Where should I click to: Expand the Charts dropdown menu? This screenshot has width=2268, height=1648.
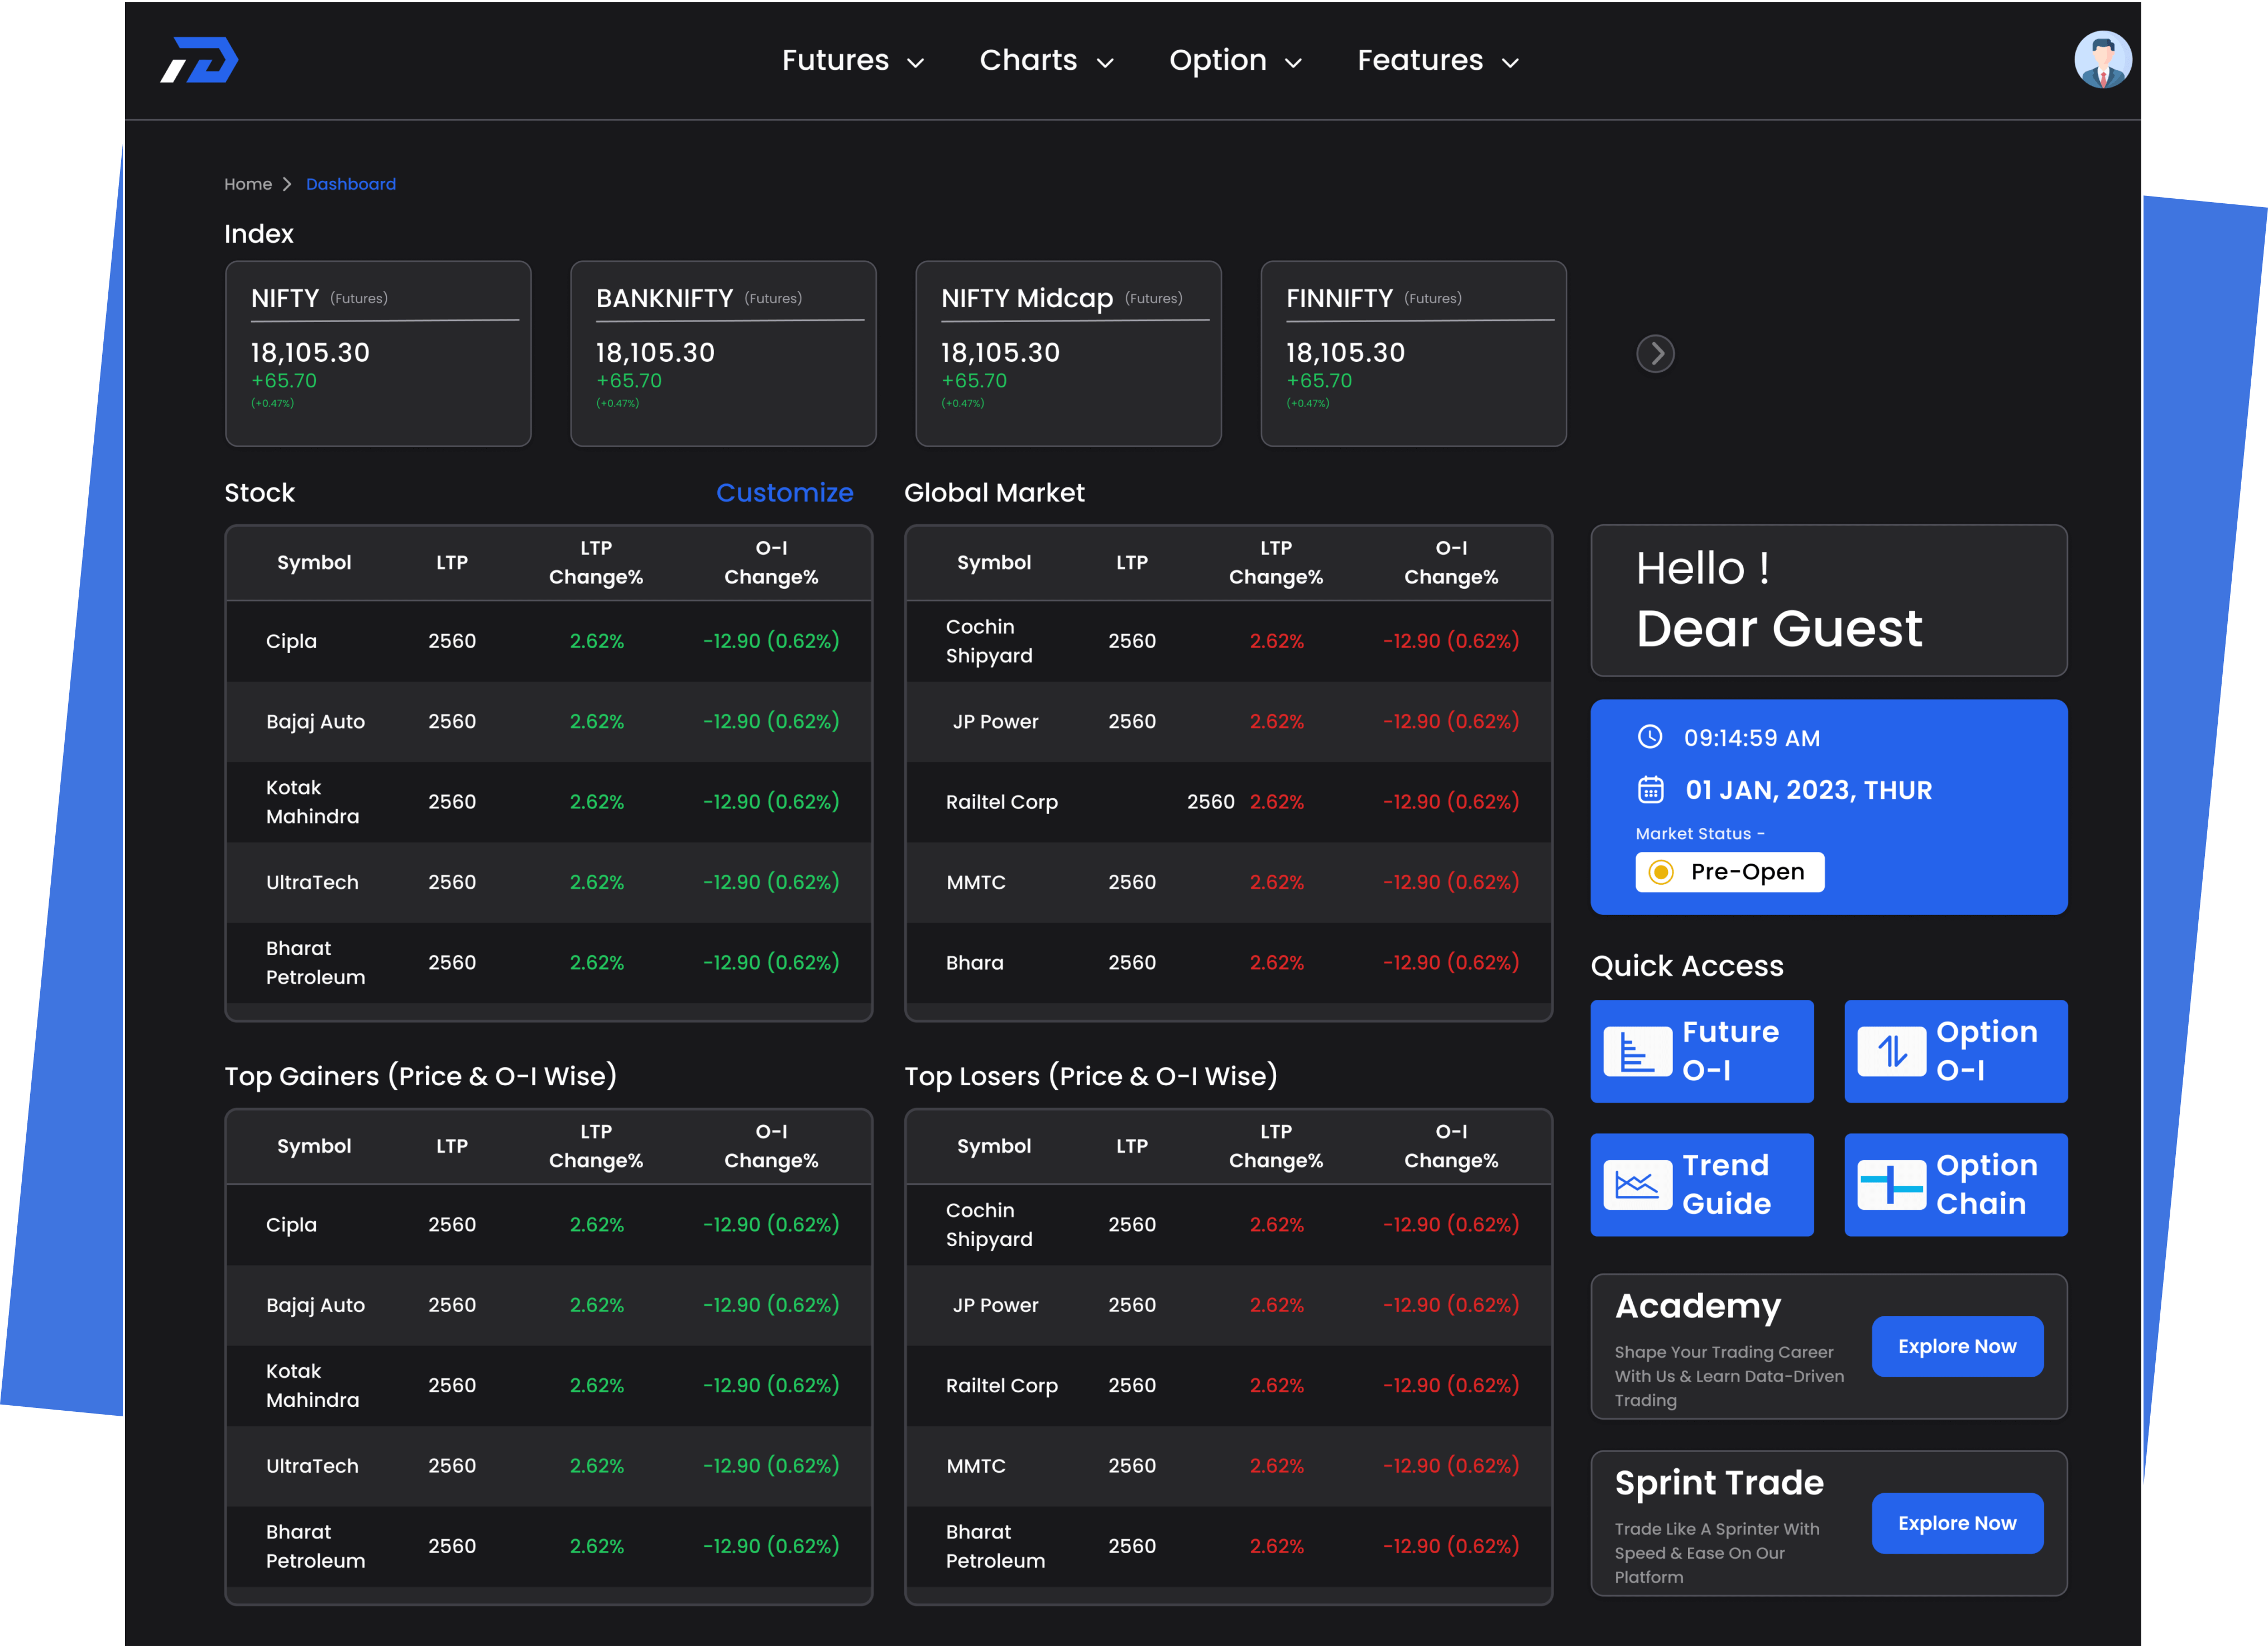1045,61
